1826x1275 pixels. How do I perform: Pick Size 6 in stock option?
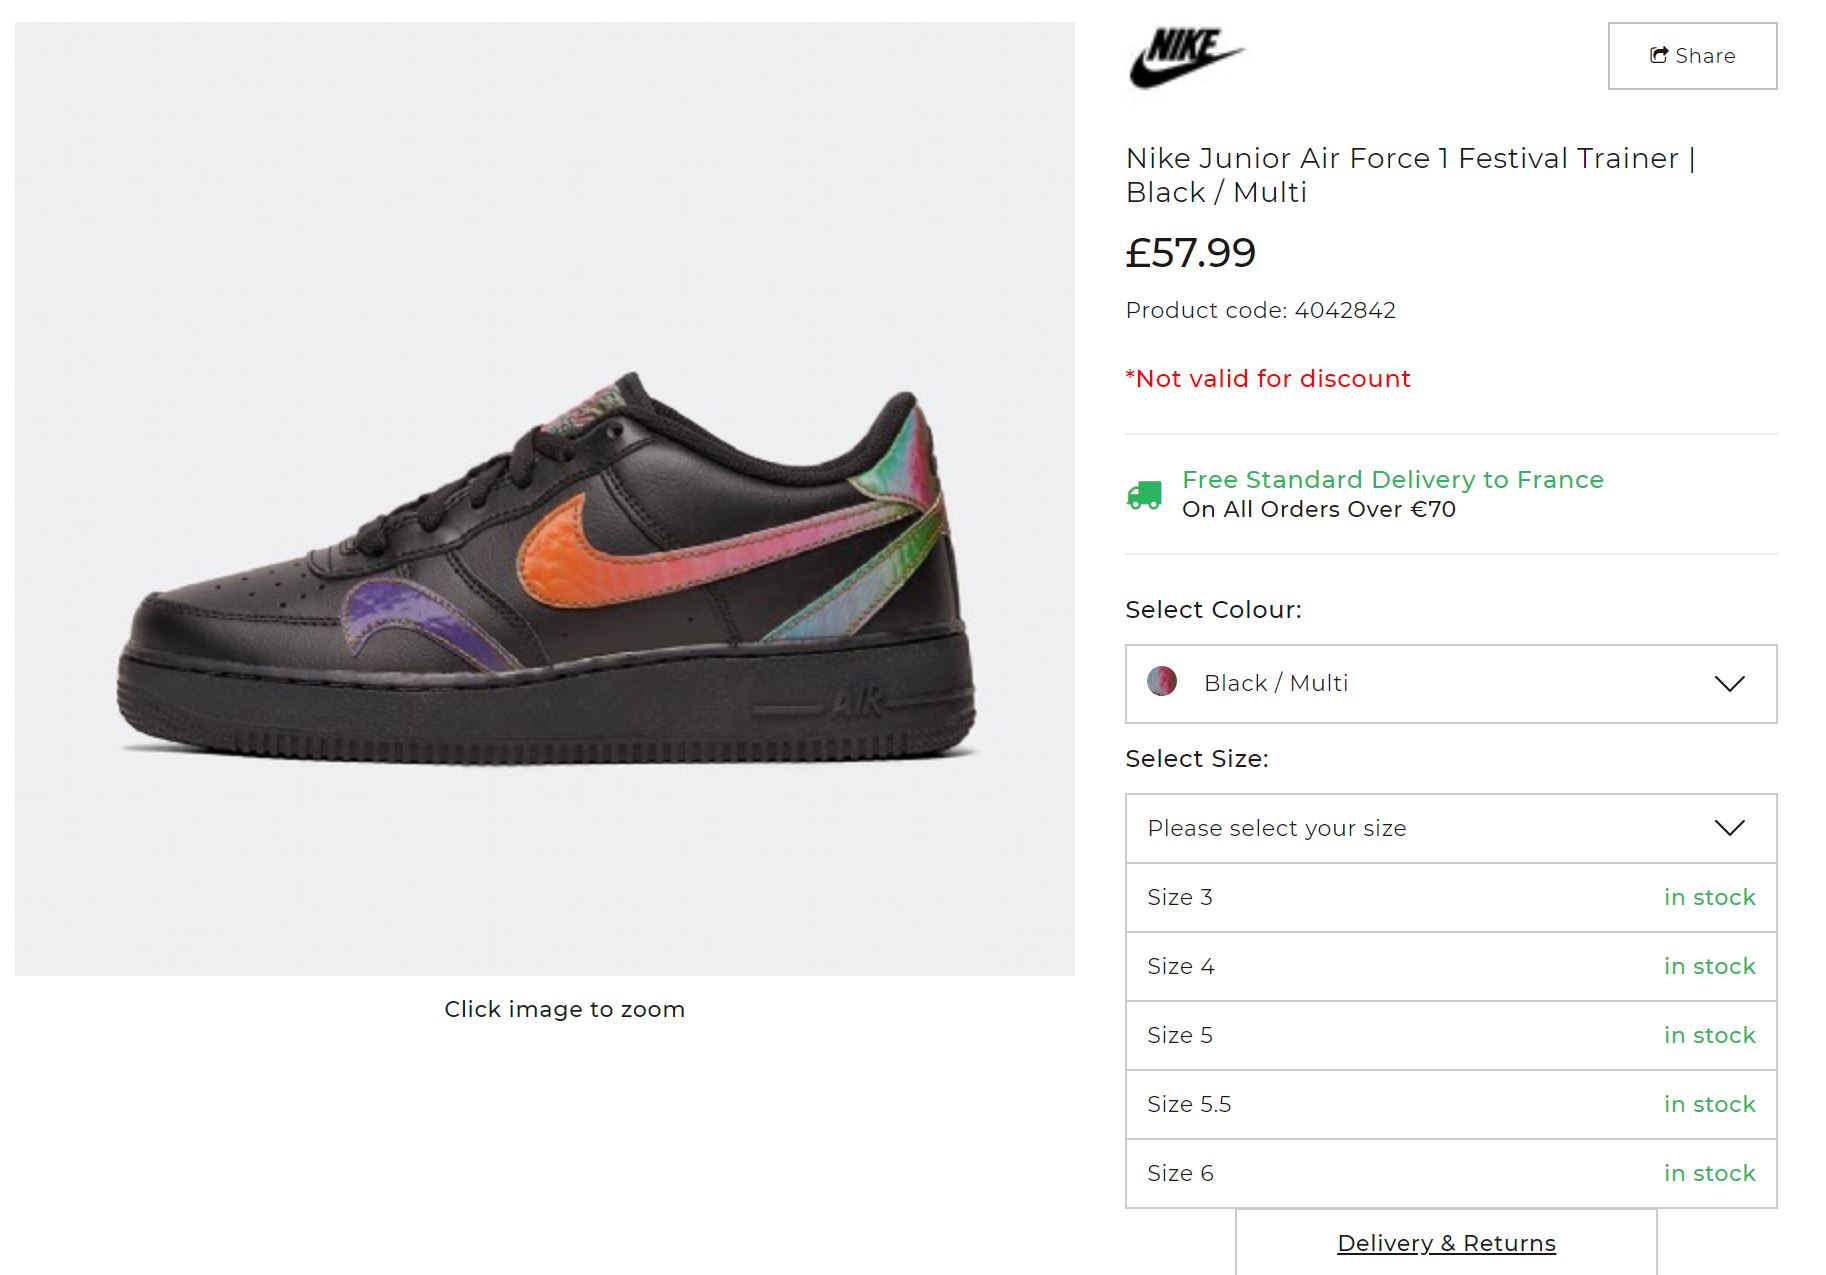pyautogui.click(x=1451, y=1173)
